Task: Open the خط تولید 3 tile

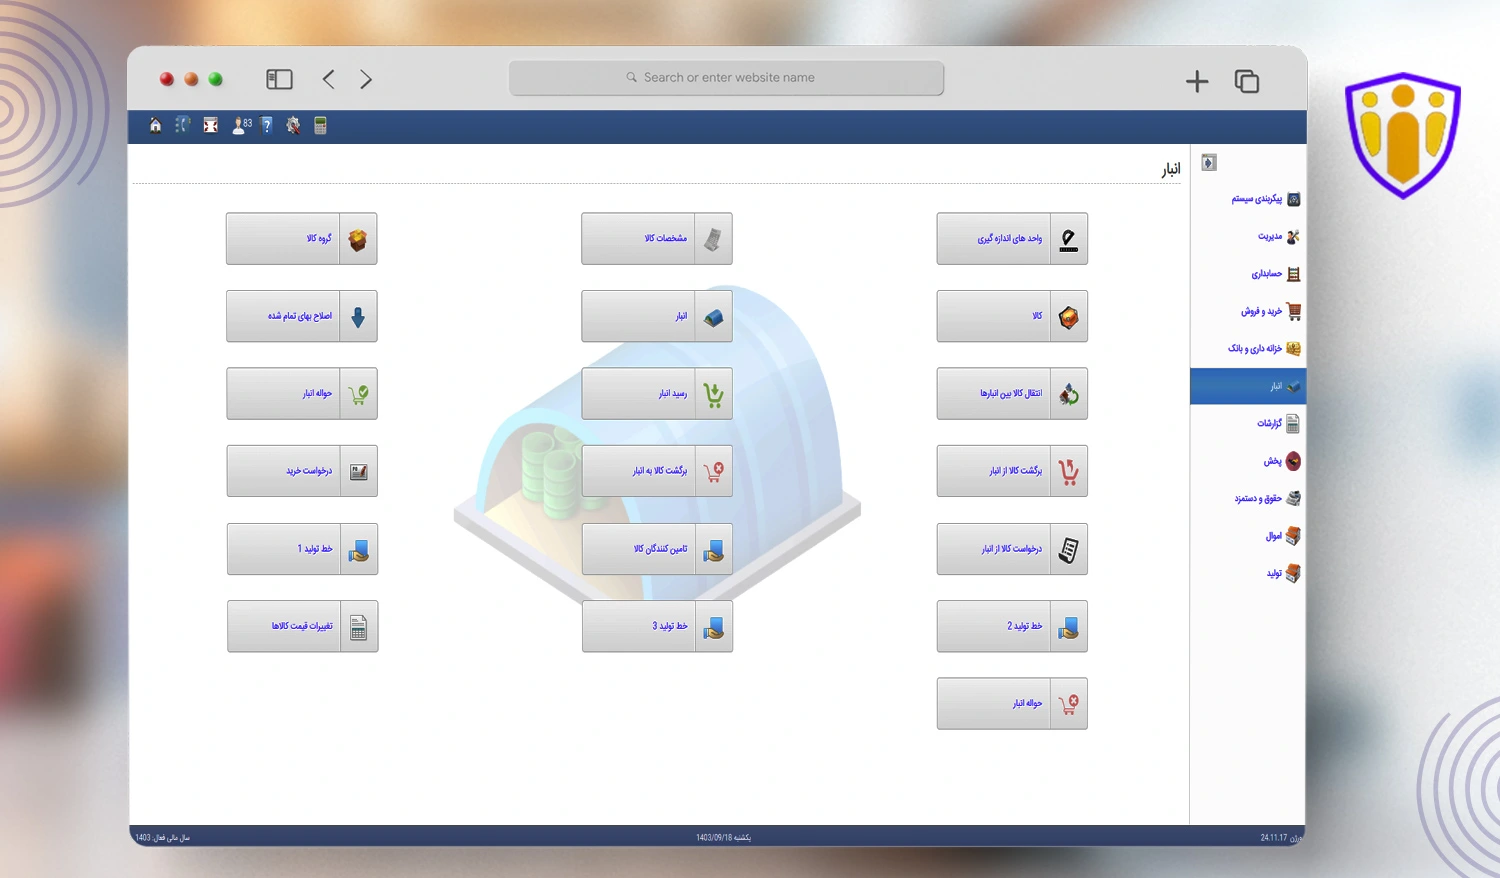Action: [657, 626]
